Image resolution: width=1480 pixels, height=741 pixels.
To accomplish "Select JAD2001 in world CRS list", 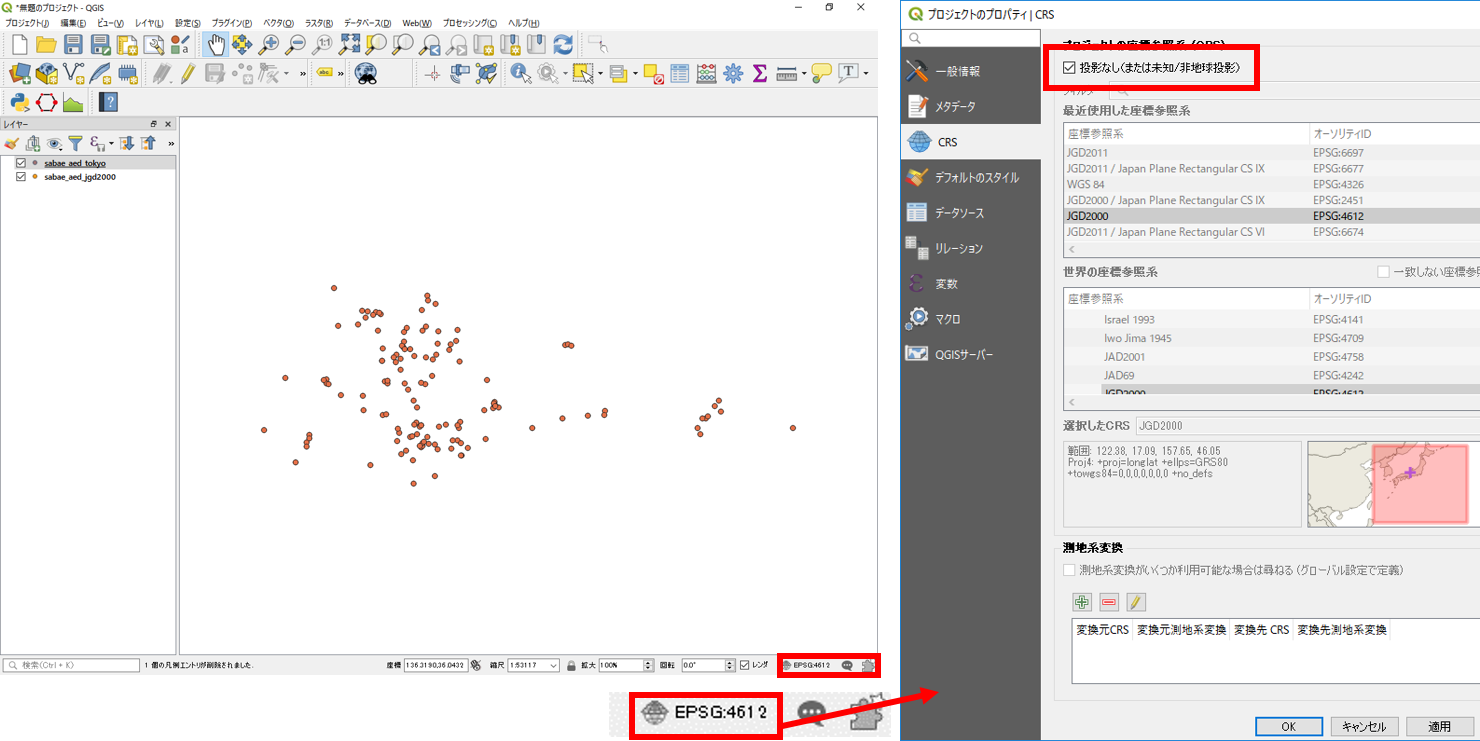I will [1271, 357].
